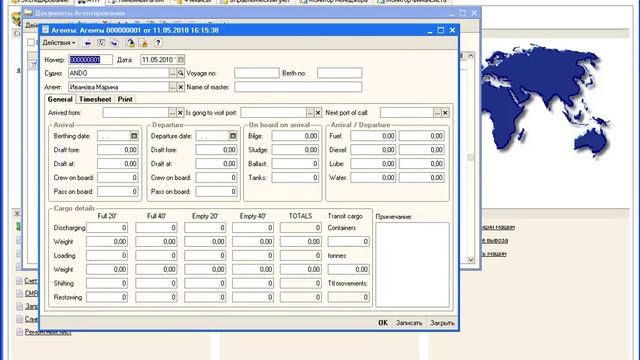The image size is (640, 360).
Task: Open the Судно selection list via ellipsis button
Action: pos(173,73)
